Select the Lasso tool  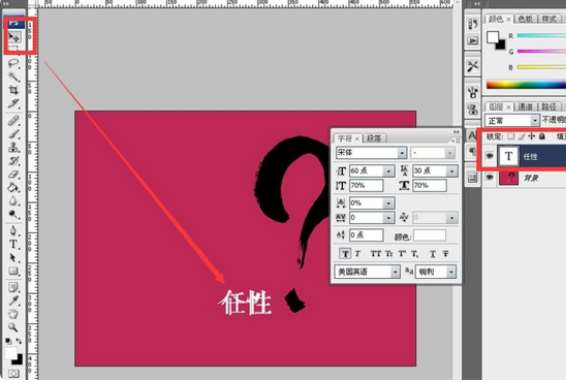[x=14, y=64]
